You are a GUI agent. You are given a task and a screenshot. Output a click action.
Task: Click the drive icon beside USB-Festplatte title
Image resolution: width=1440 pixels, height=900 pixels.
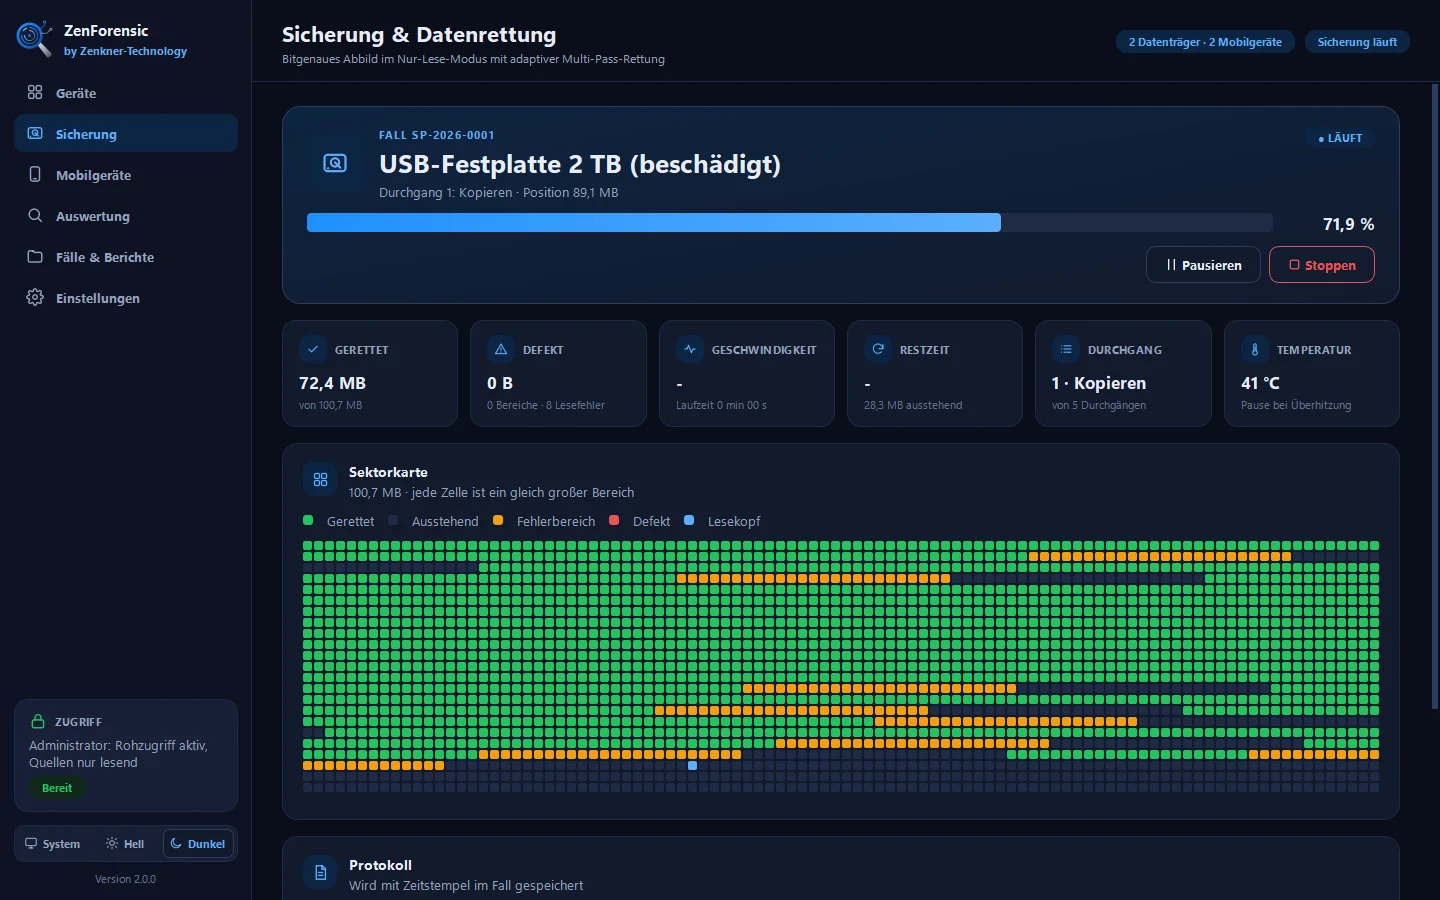335,163
